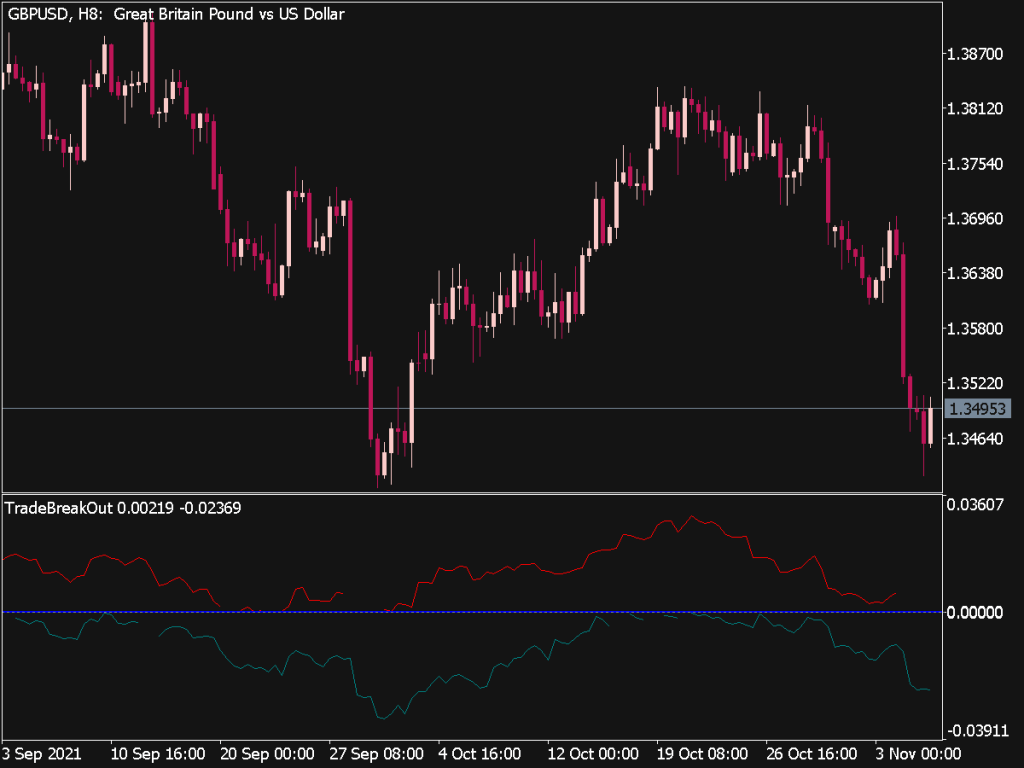Click the 1.36380 price level on axis

tap(974, 273)
